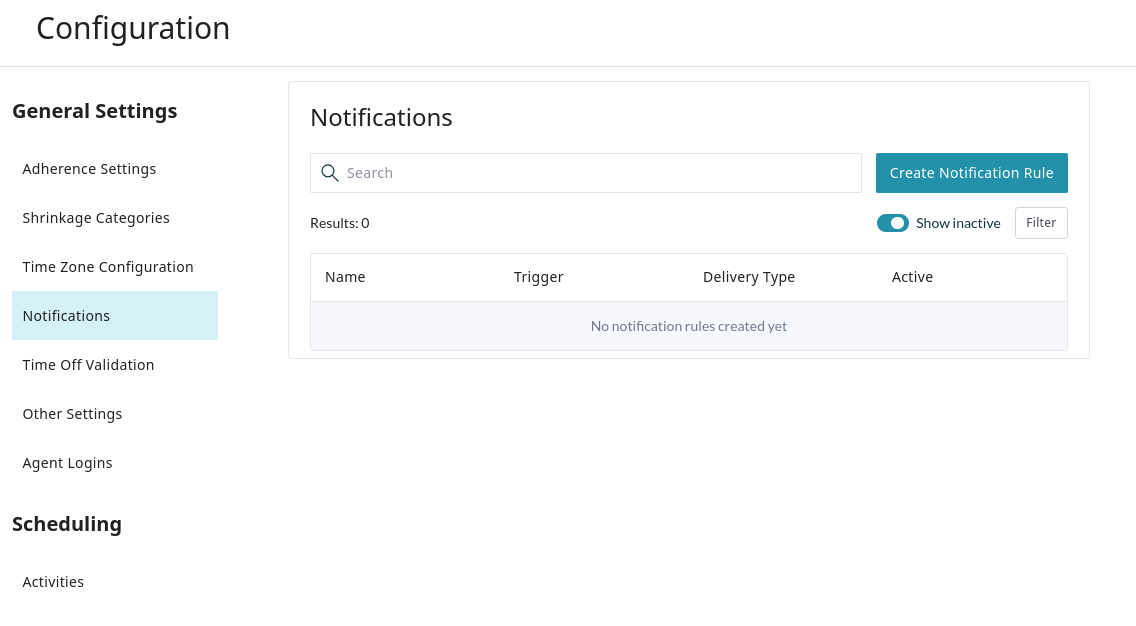
Task: Click the Show inactive label text
Action: 957,223
